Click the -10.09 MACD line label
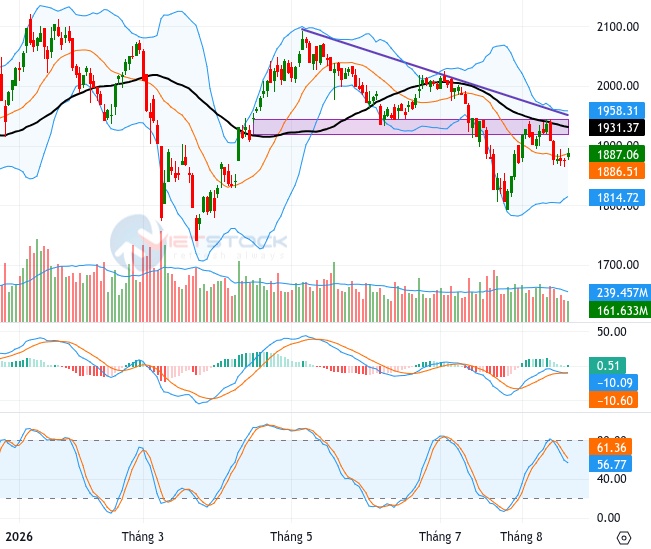Screen dimensions: 651x549 tap(614, 382)
